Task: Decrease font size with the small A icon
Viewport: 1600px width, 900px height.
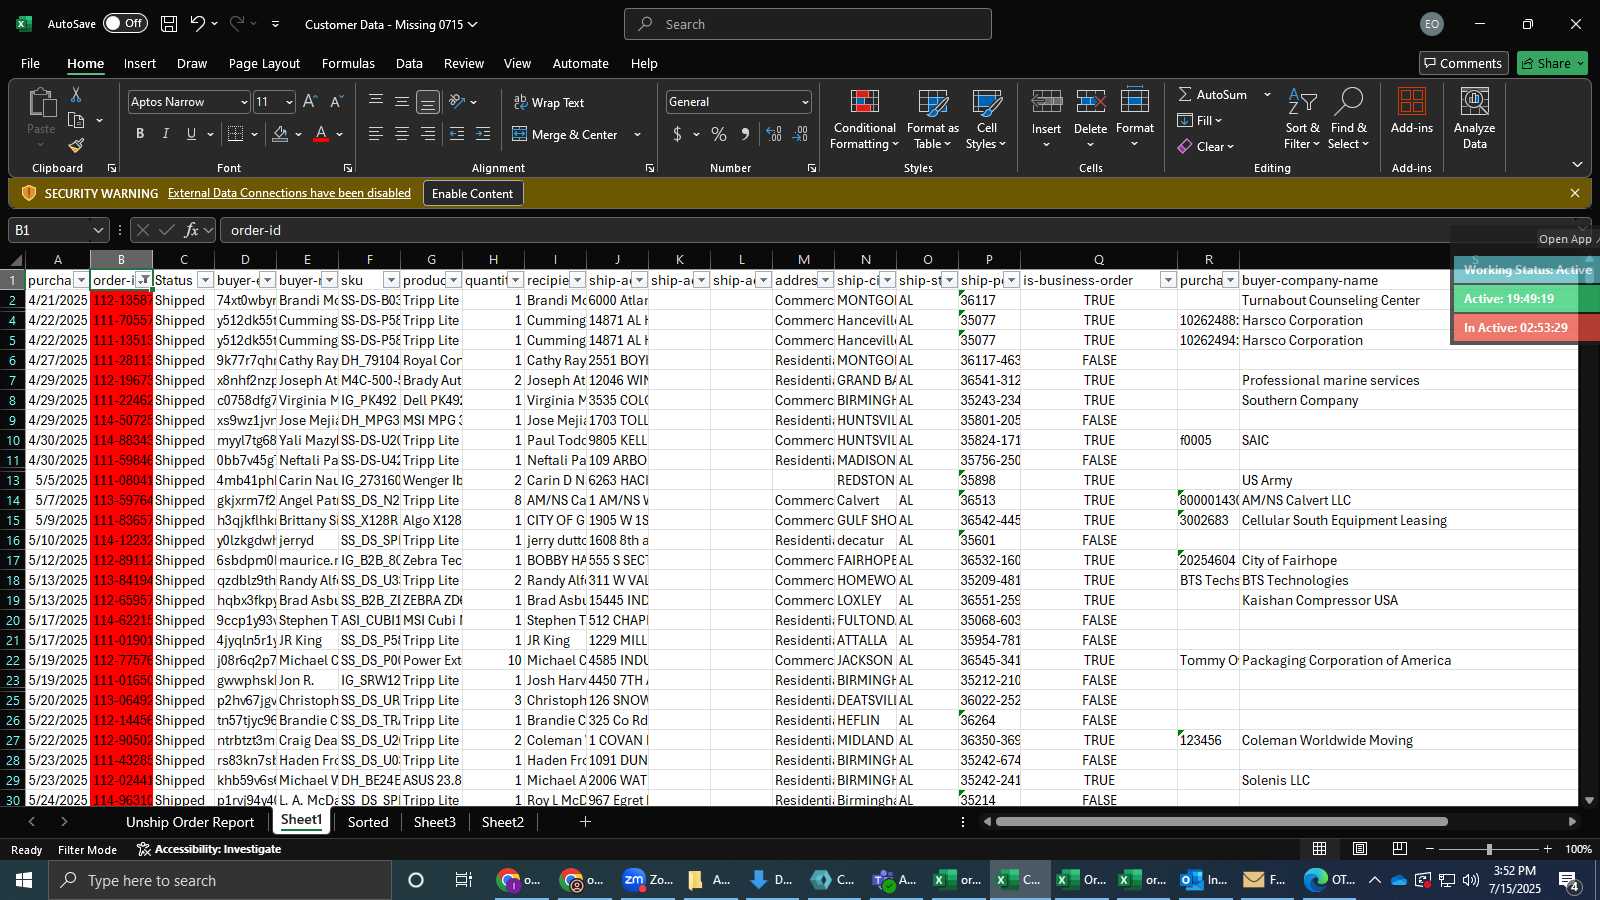Action: point(336,102)
